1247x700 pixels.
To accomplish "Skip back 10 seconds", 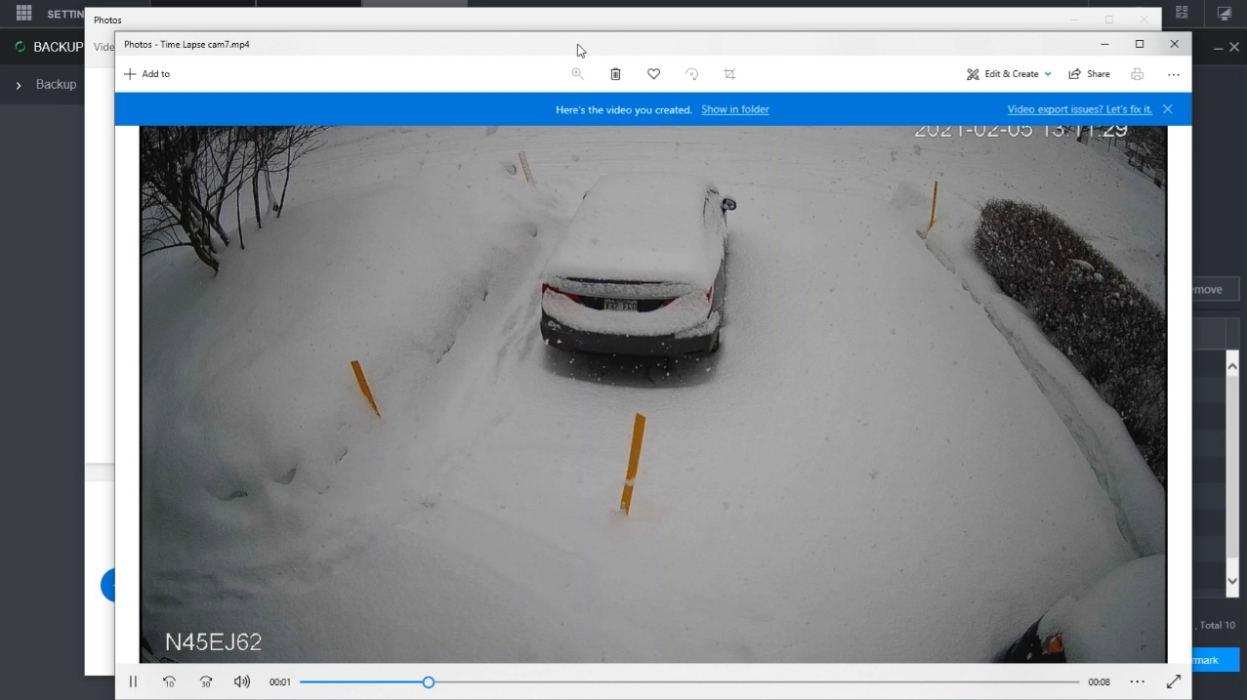I will [x=169, y=682].
